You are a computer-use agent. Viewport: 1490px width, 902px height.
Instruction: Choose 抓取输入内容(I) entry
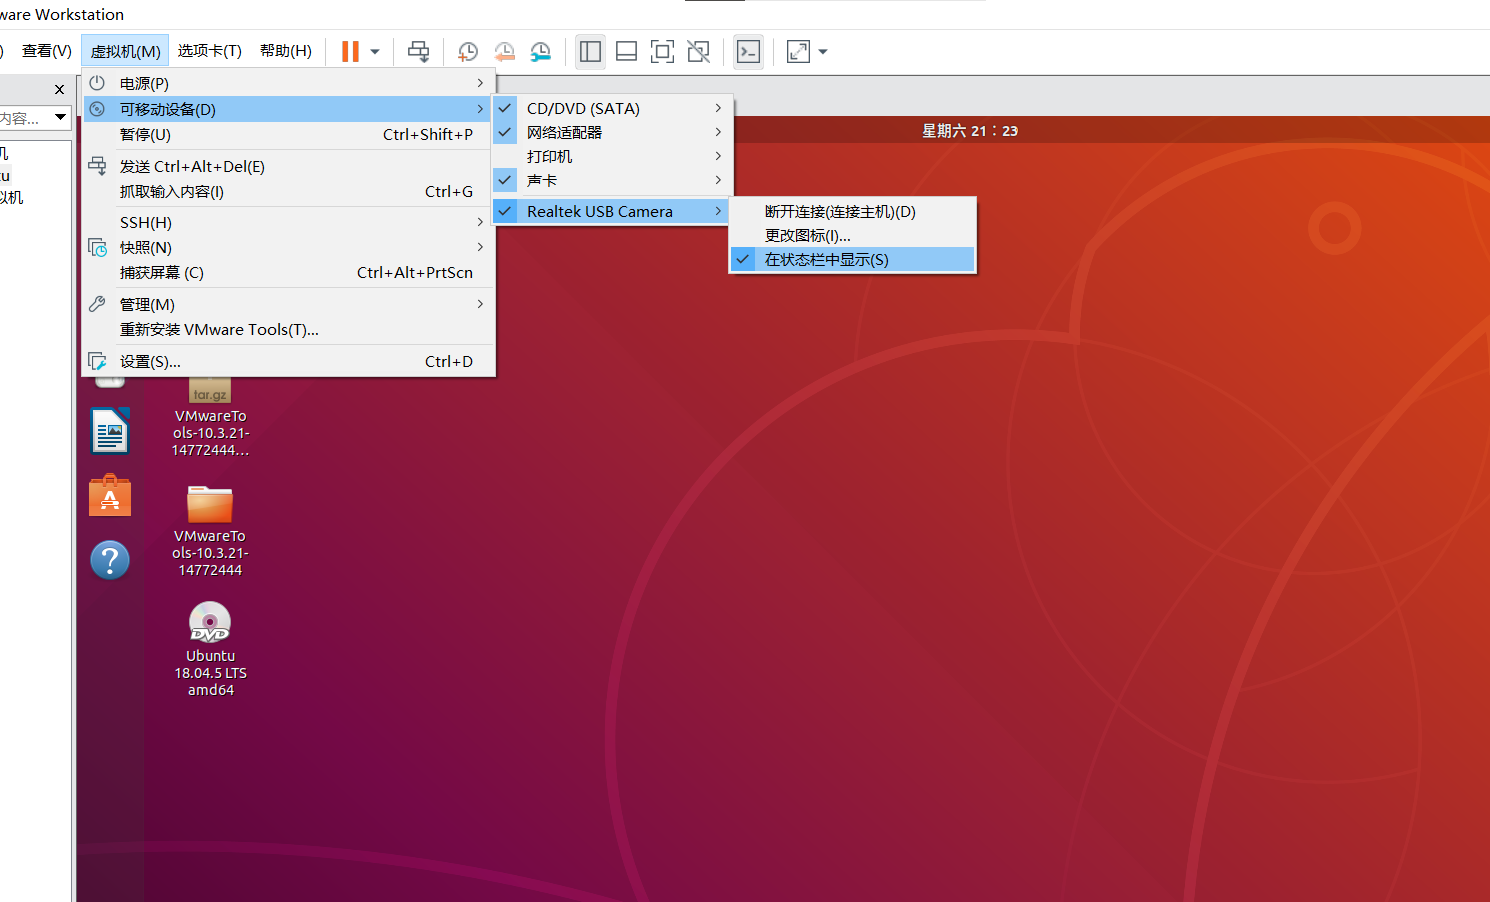[x=288, y=191]
